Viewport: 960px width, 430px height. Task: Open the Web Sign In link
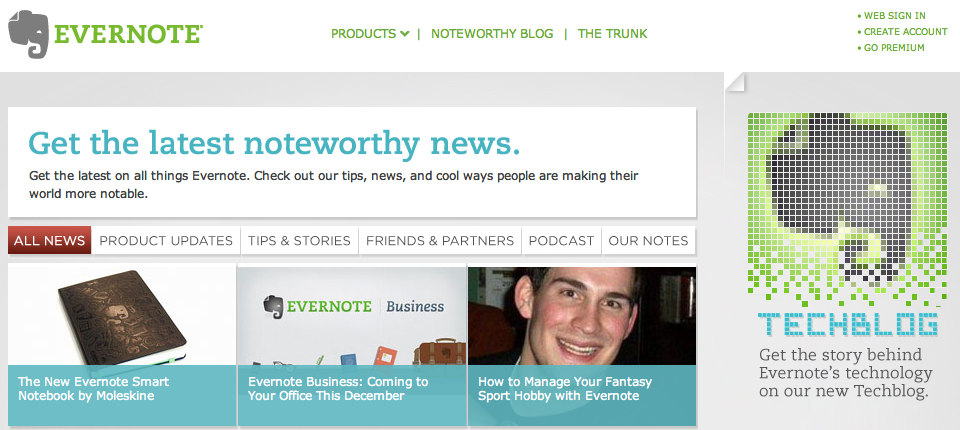[x=894, y=16]
